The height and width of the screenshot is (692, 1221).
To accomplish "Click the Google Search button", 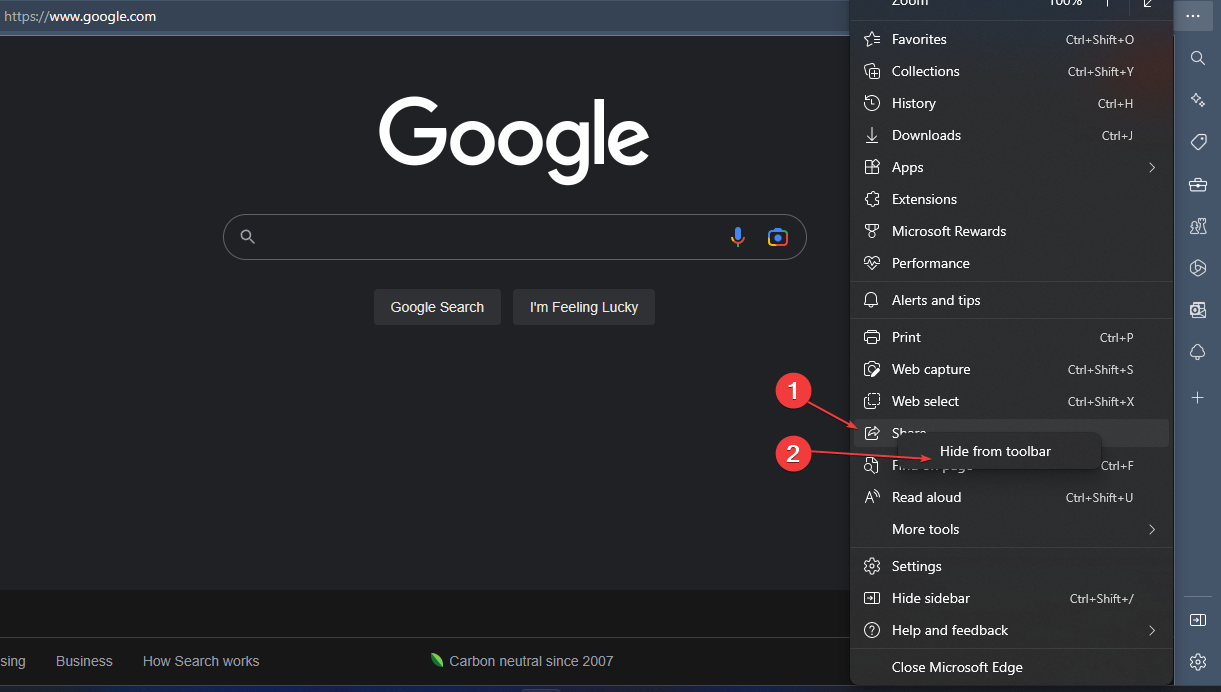I will tap(437, 307).
